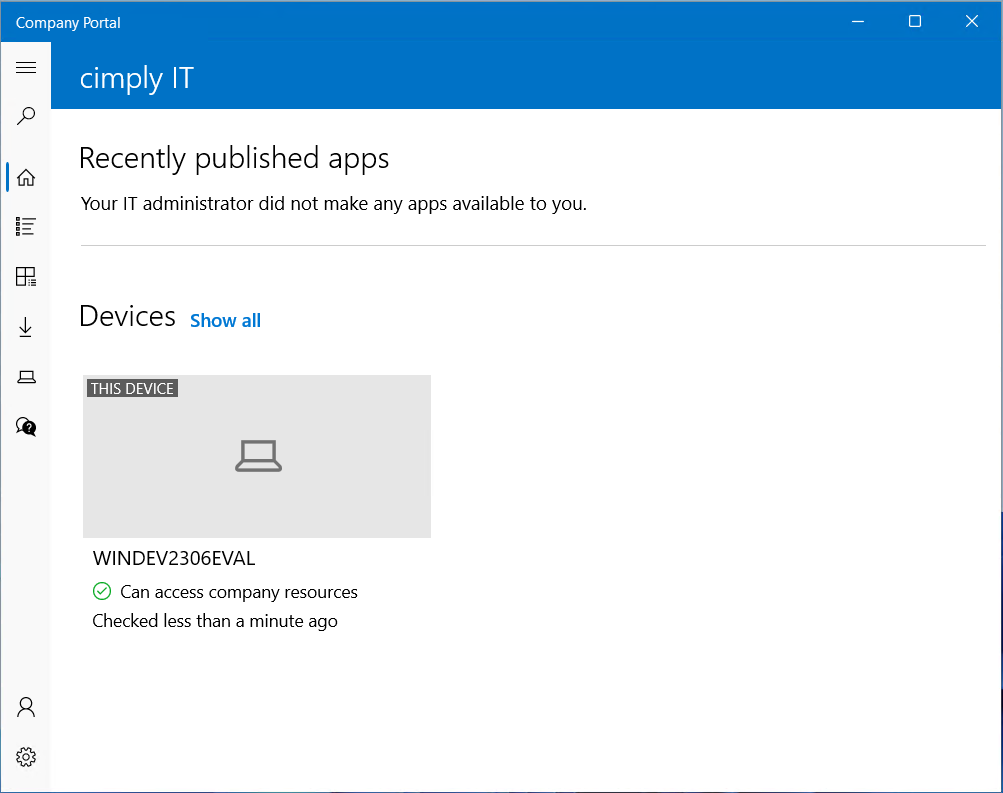Select device name WINDEV2306EVAL
1003x793 pixels.
click(x=174, y=558)
